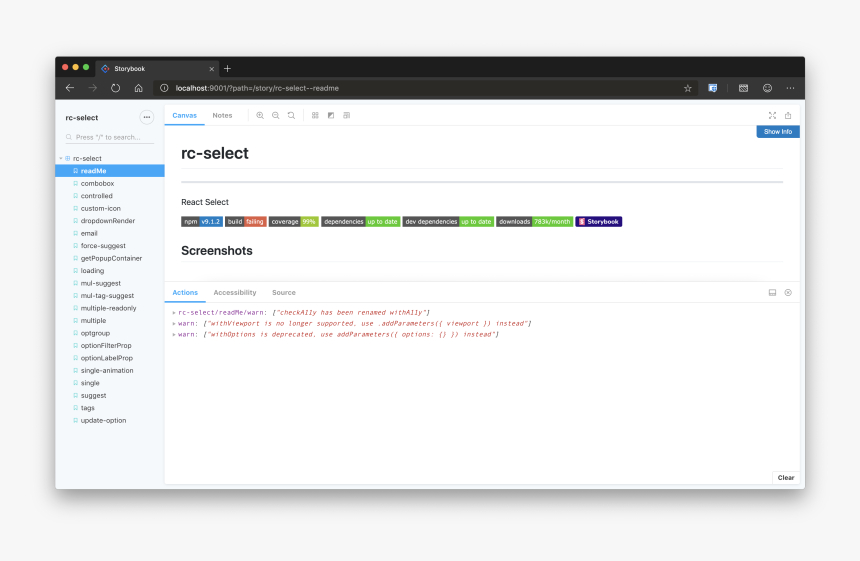This screenshot has height=561, width=860.
Task: Open a new browser tab with plus
Action: pyautogui.click(x=227, y=69)
